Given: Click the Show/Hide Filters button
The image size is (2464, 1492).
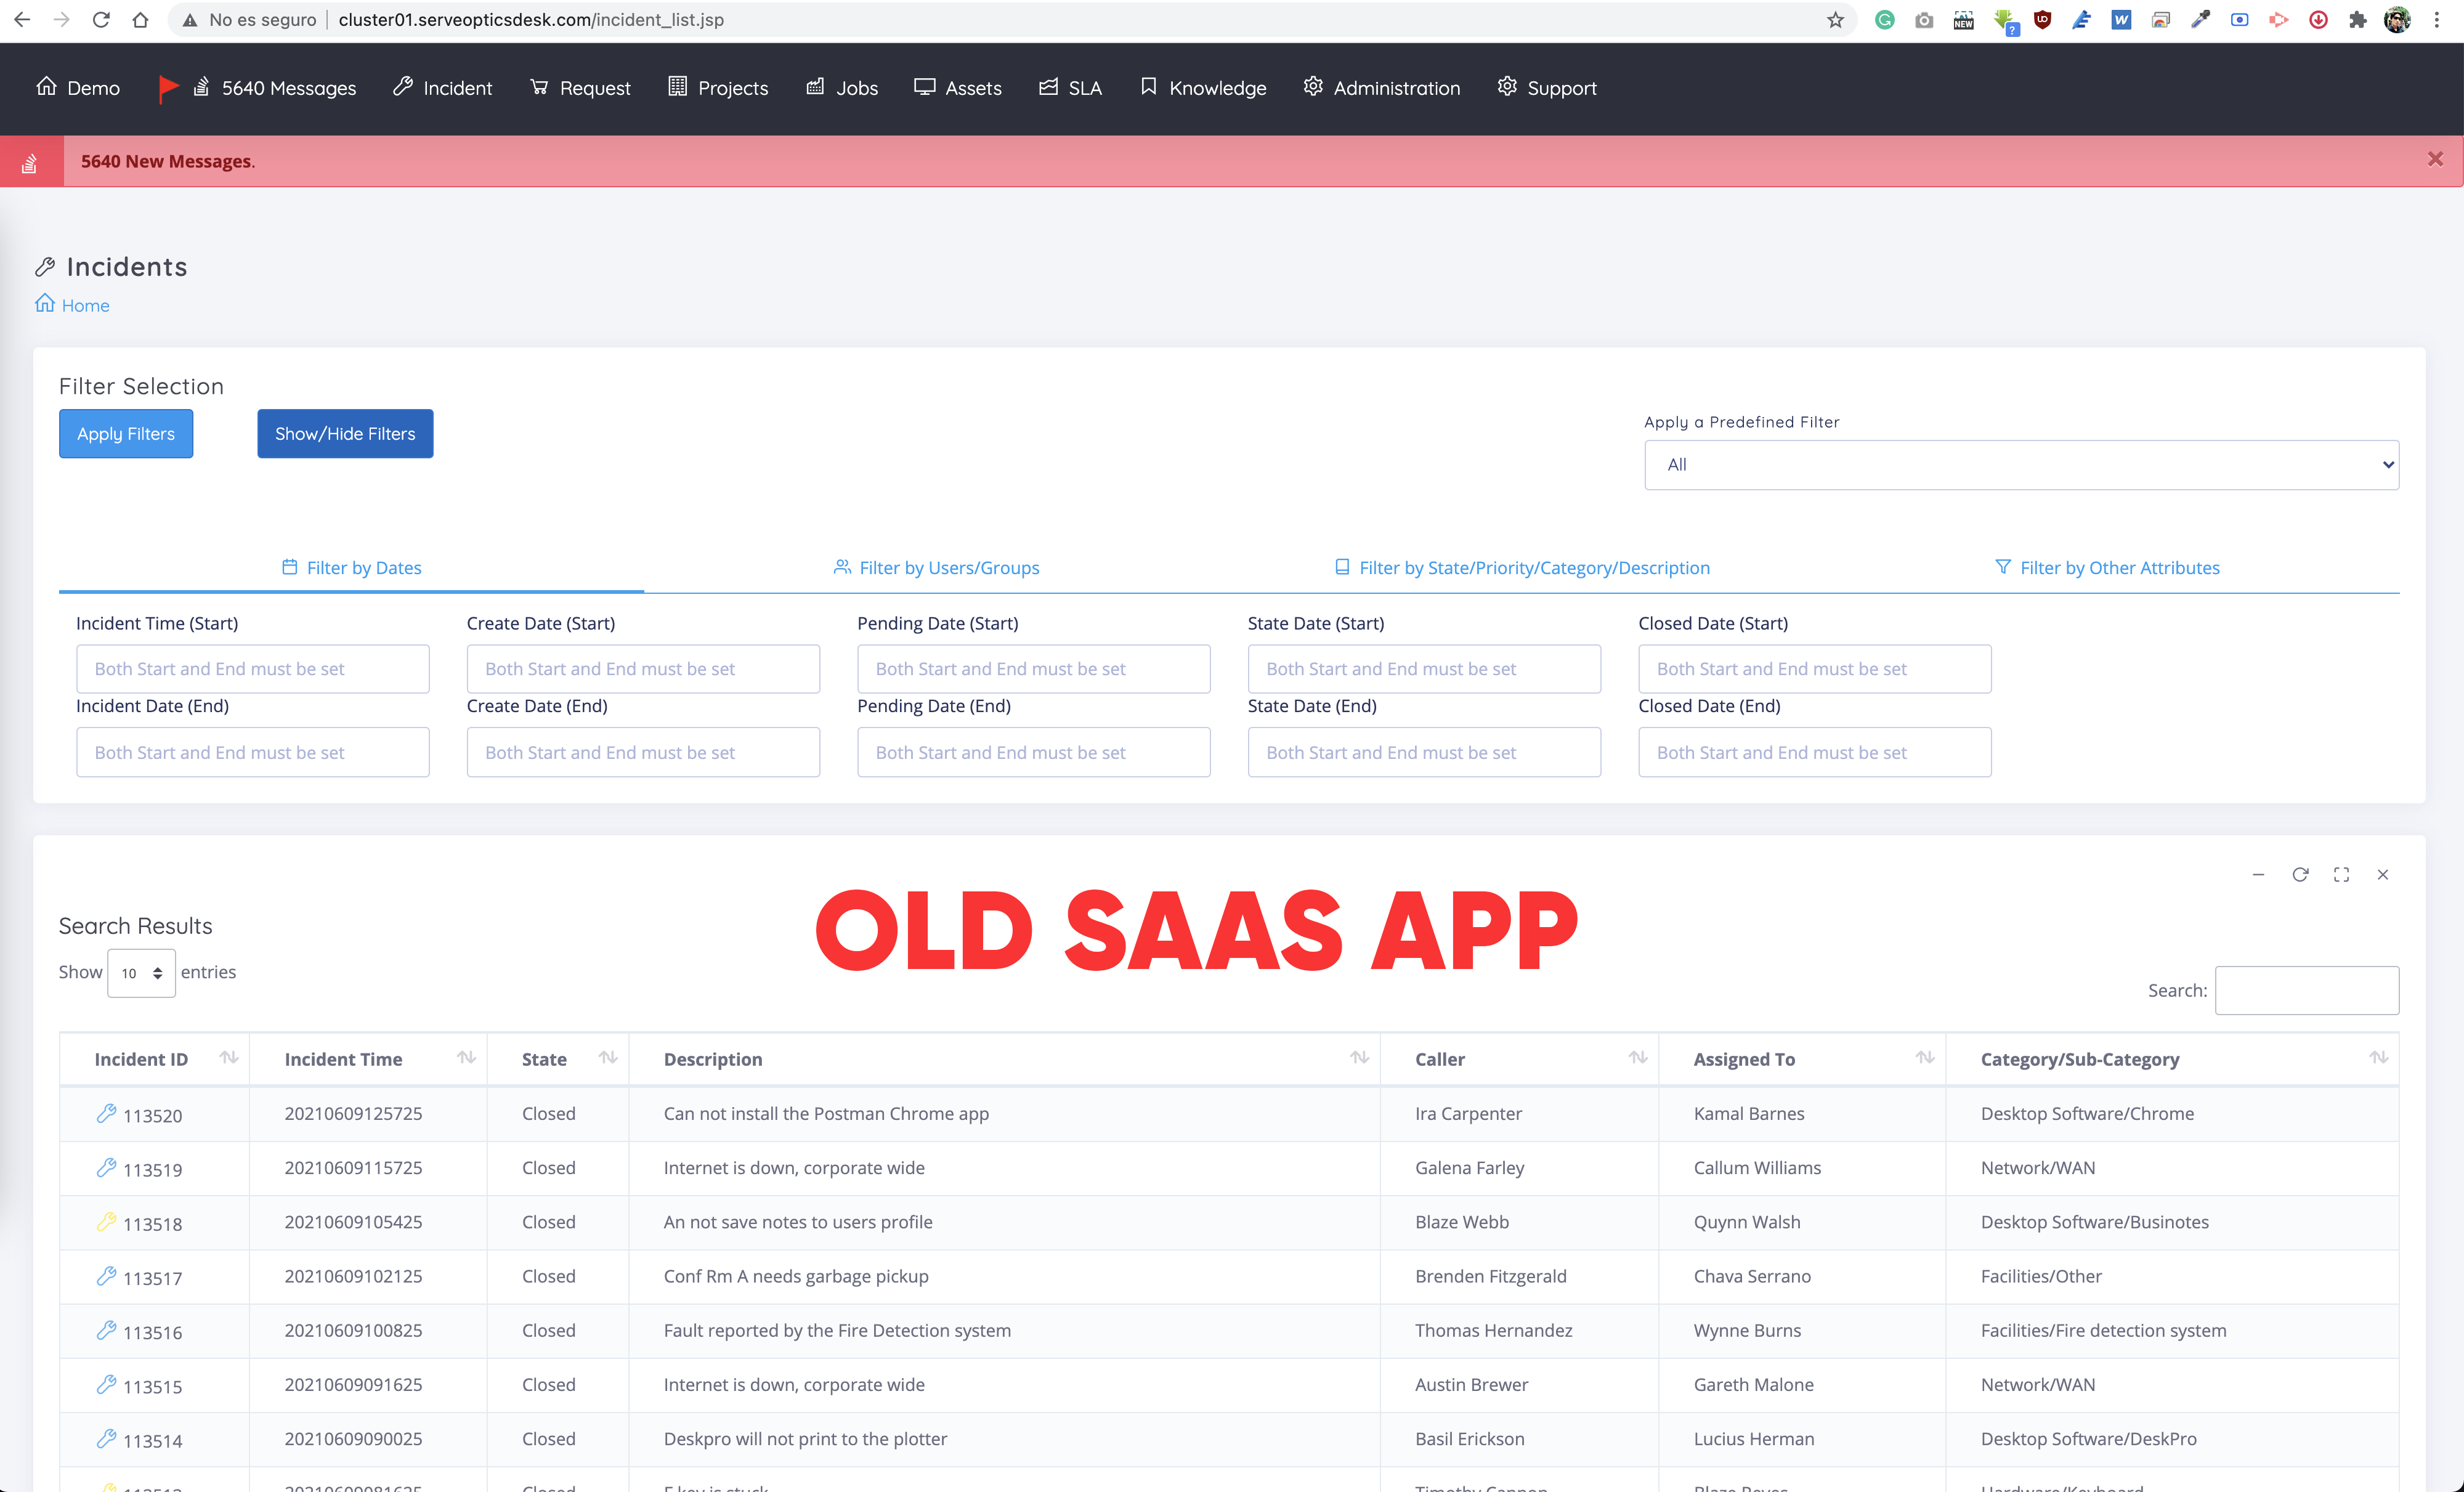Looking at the screenshot, I should (x=345, y=434).
